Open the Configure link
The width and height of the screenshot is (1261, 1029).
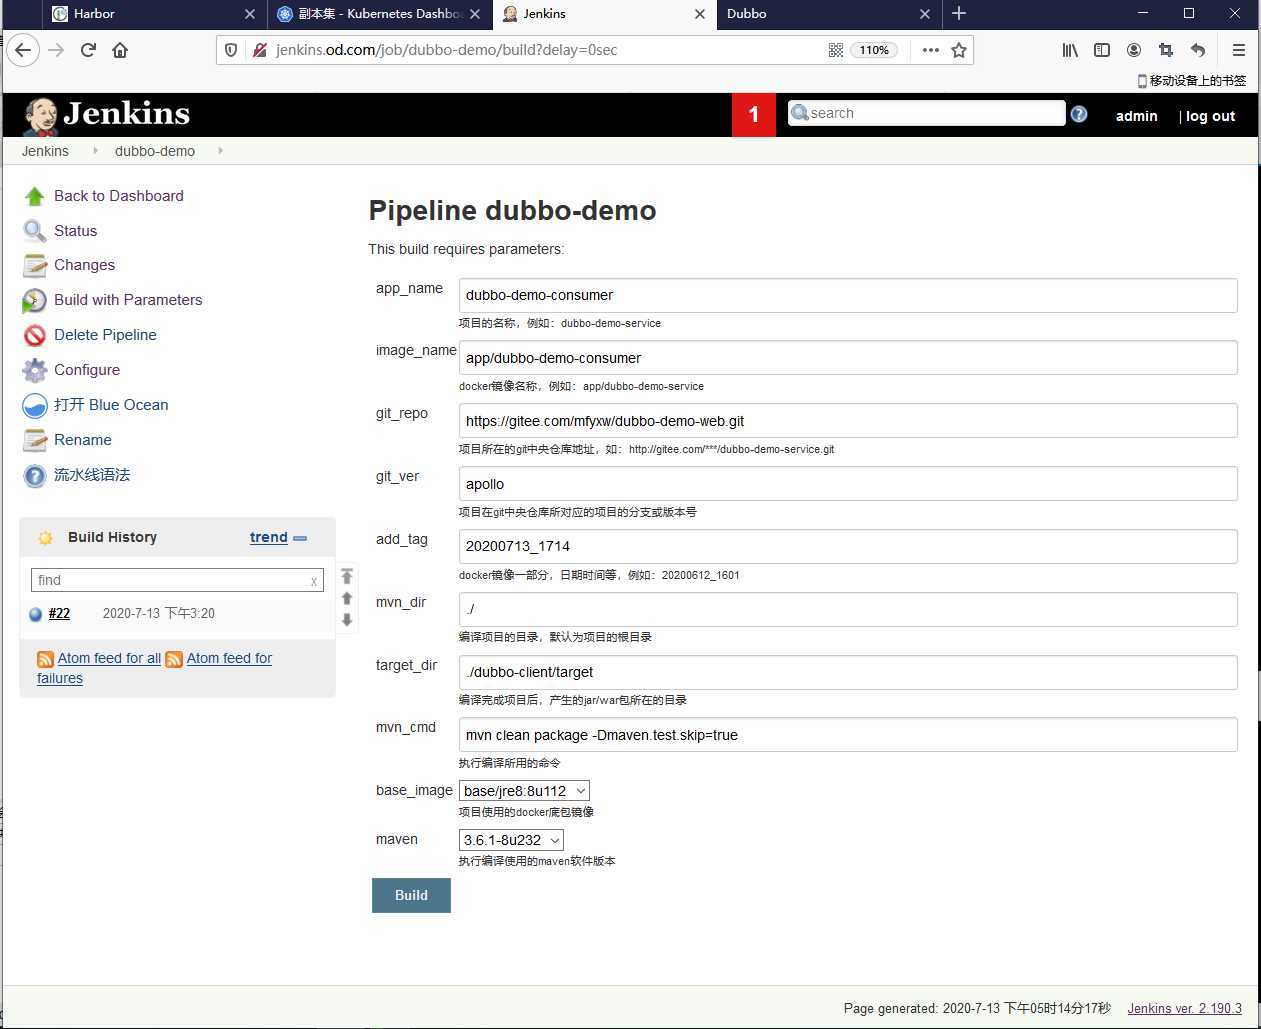(x=87, y=370)
